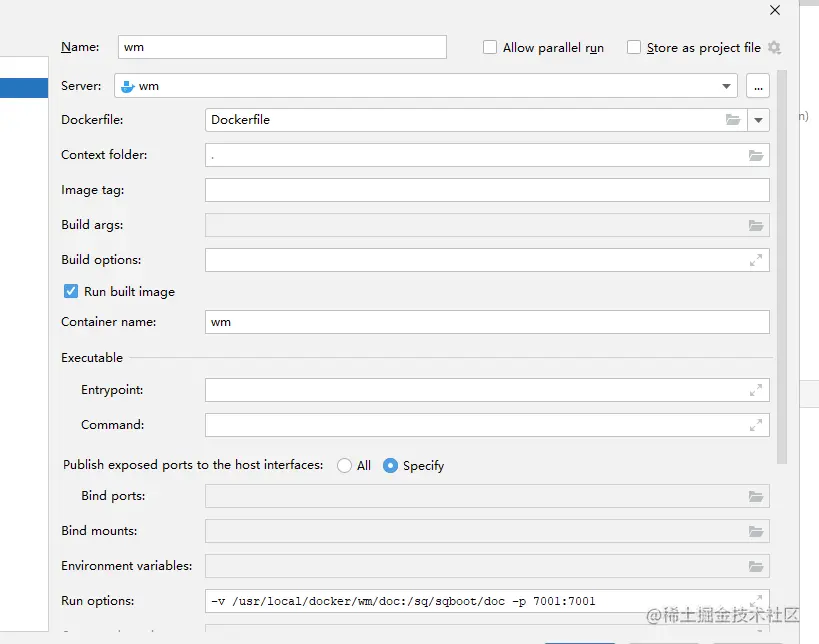
Task: Browse Context folder with folder icon
Action: [x=756, y=155]
